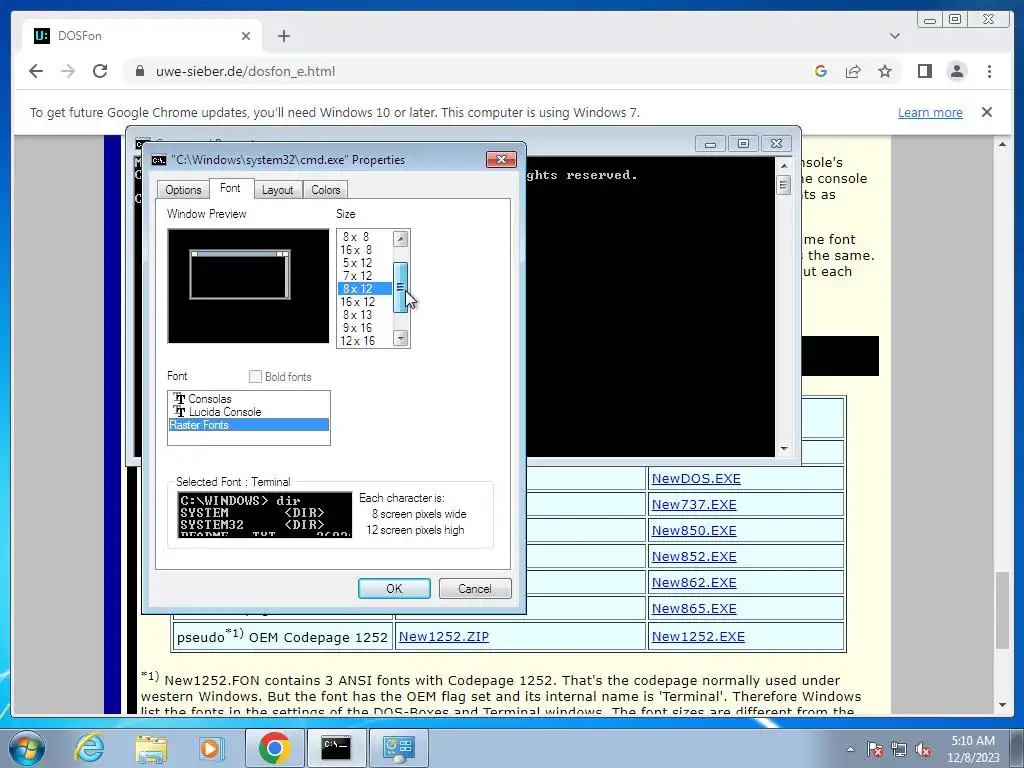Click Command Prompt window scroll down arrow
The image size is (1024, 768).
(784, 449)
